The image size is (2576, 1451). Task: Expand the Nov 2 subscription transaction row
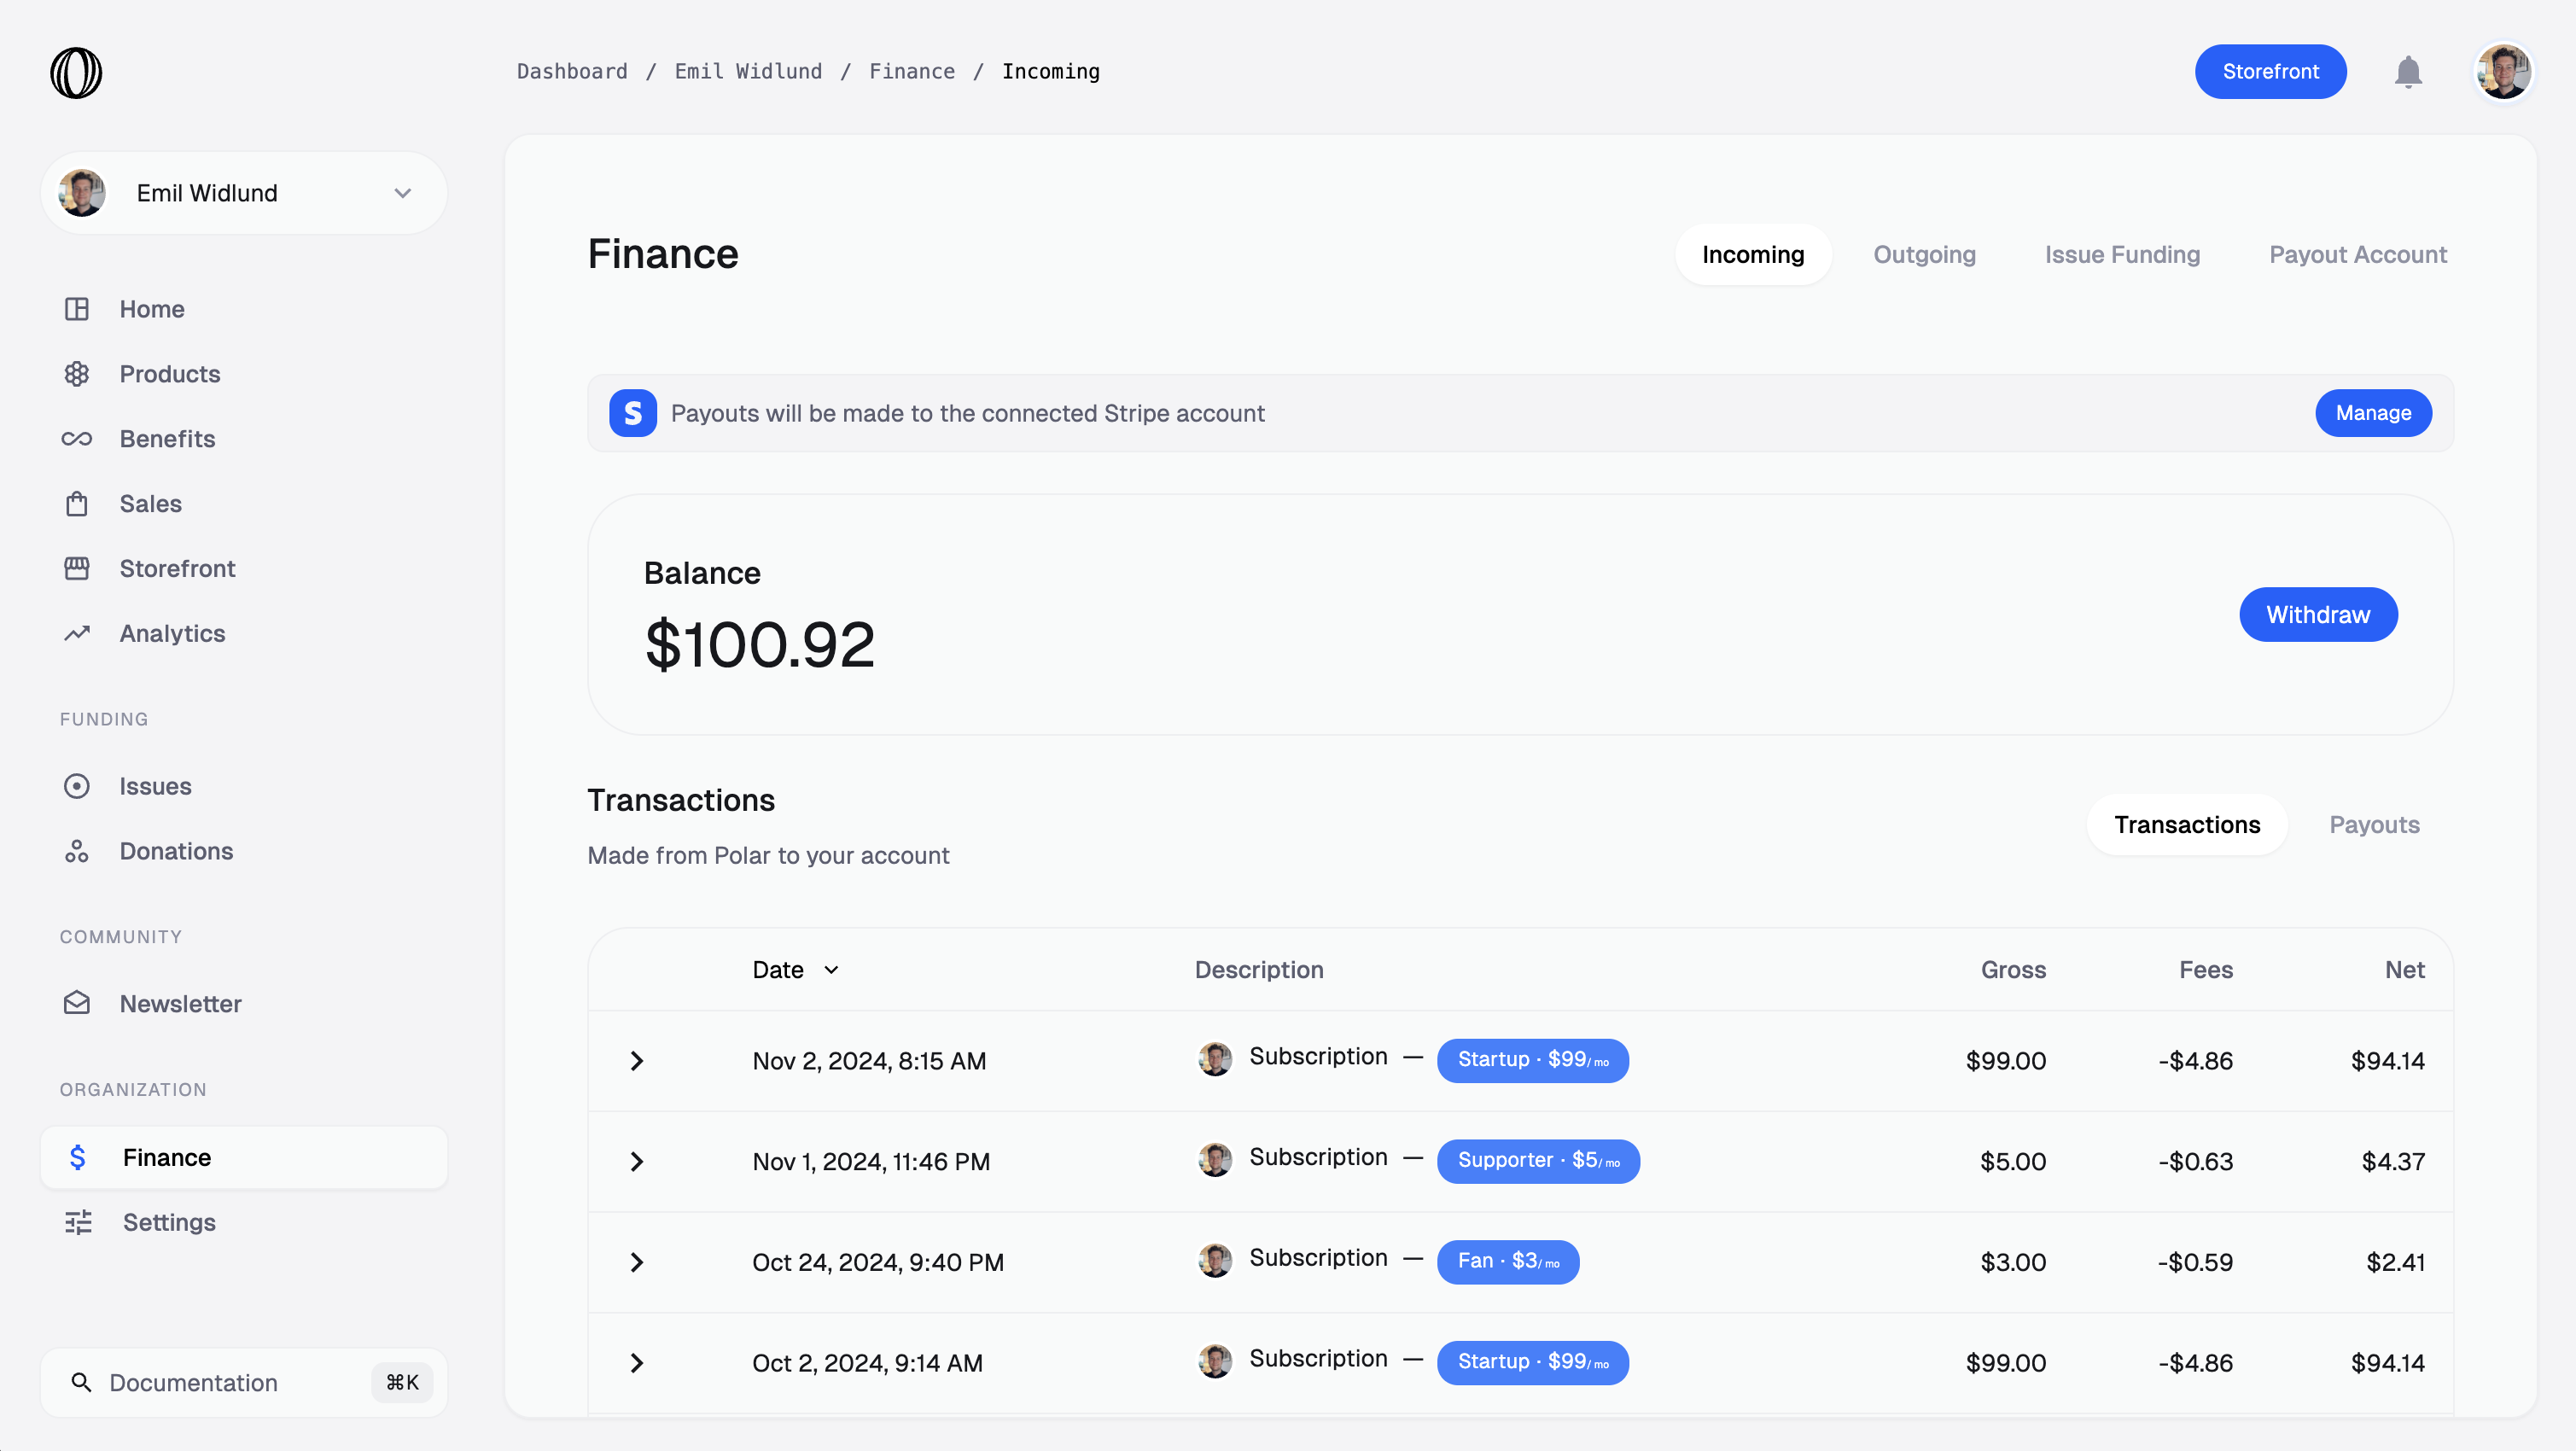[x=636, y=1061]
